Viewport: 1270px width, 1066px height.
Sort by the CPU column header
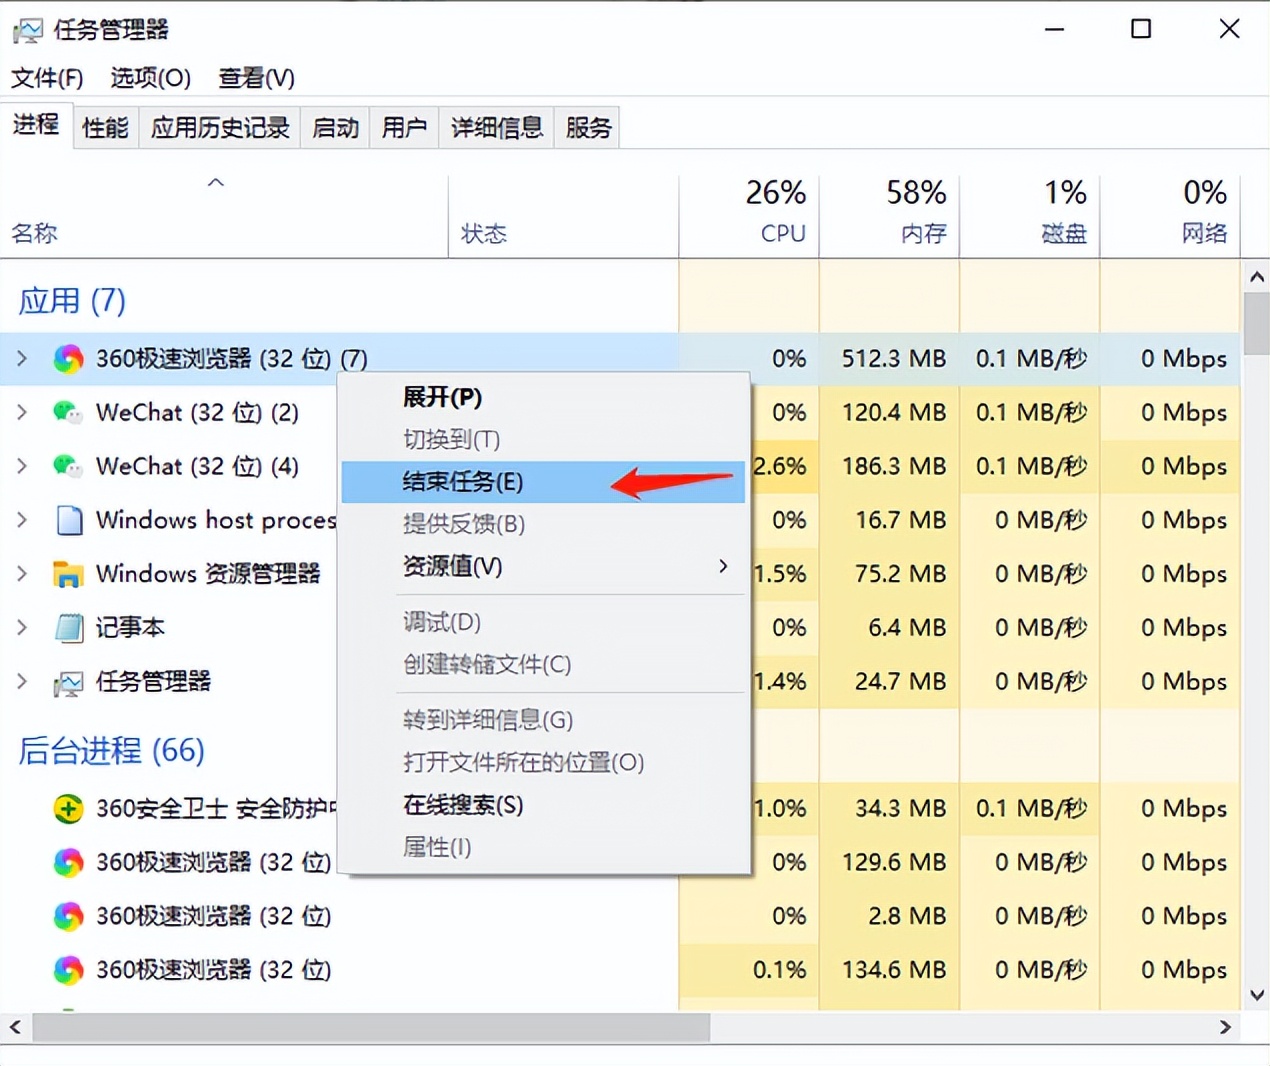[780, 212]
